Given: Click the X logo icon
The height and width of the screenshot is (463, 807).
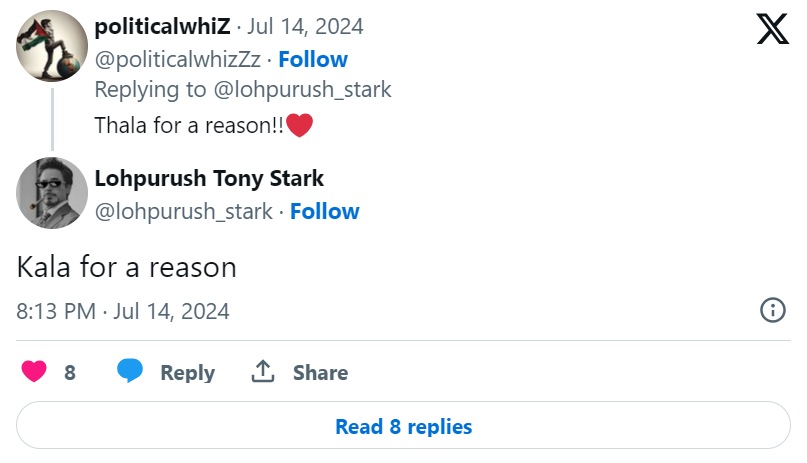Looking at the screenshot, I should 772,29.
